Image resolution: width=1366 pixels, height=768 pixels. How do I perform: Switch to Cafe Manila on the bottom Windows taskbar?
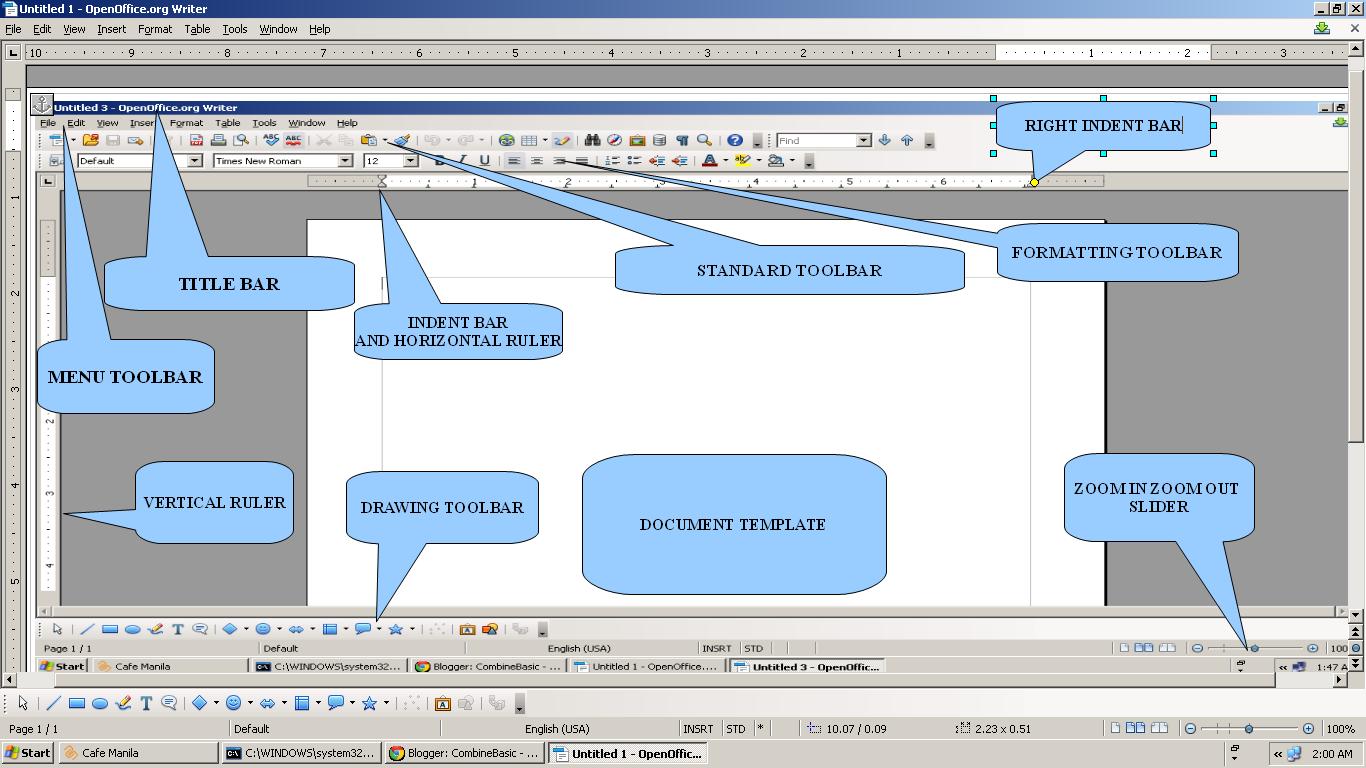pos(138,753)
